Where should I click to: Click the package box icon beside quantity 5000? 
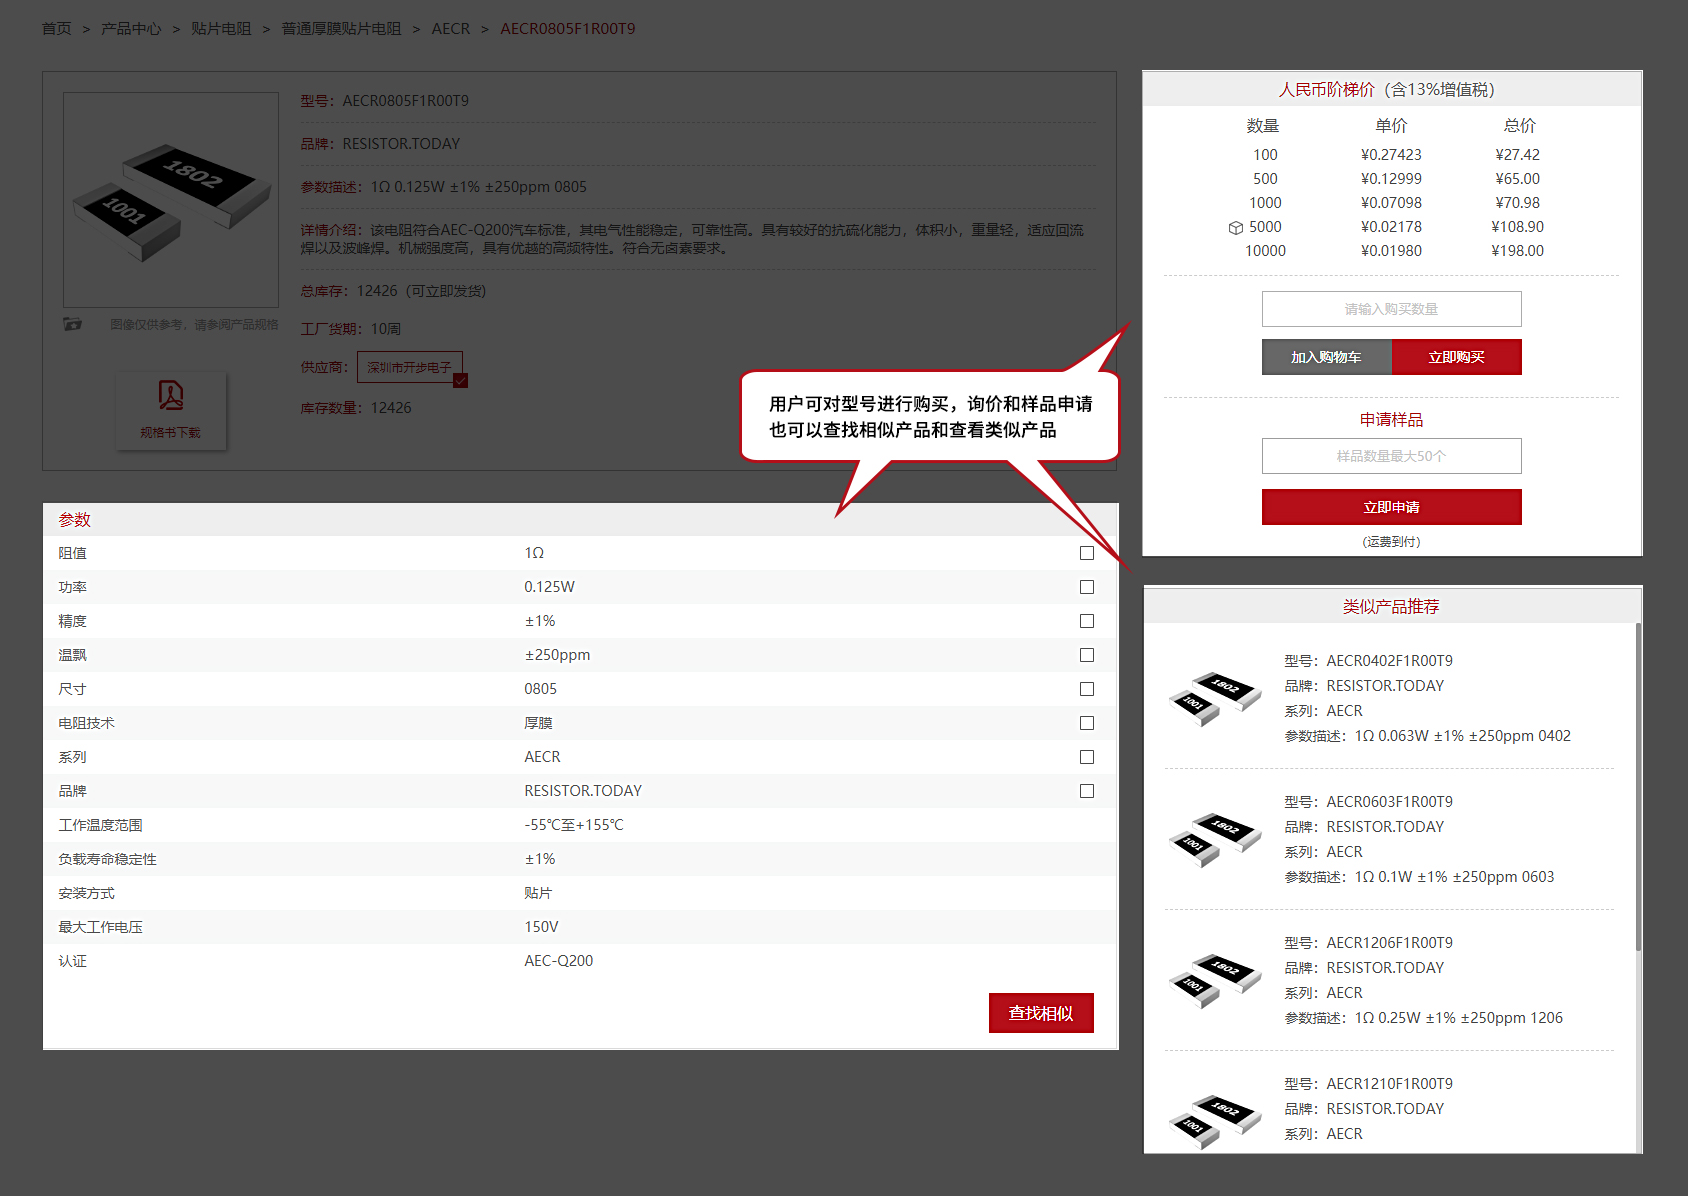coord(1236,228)
